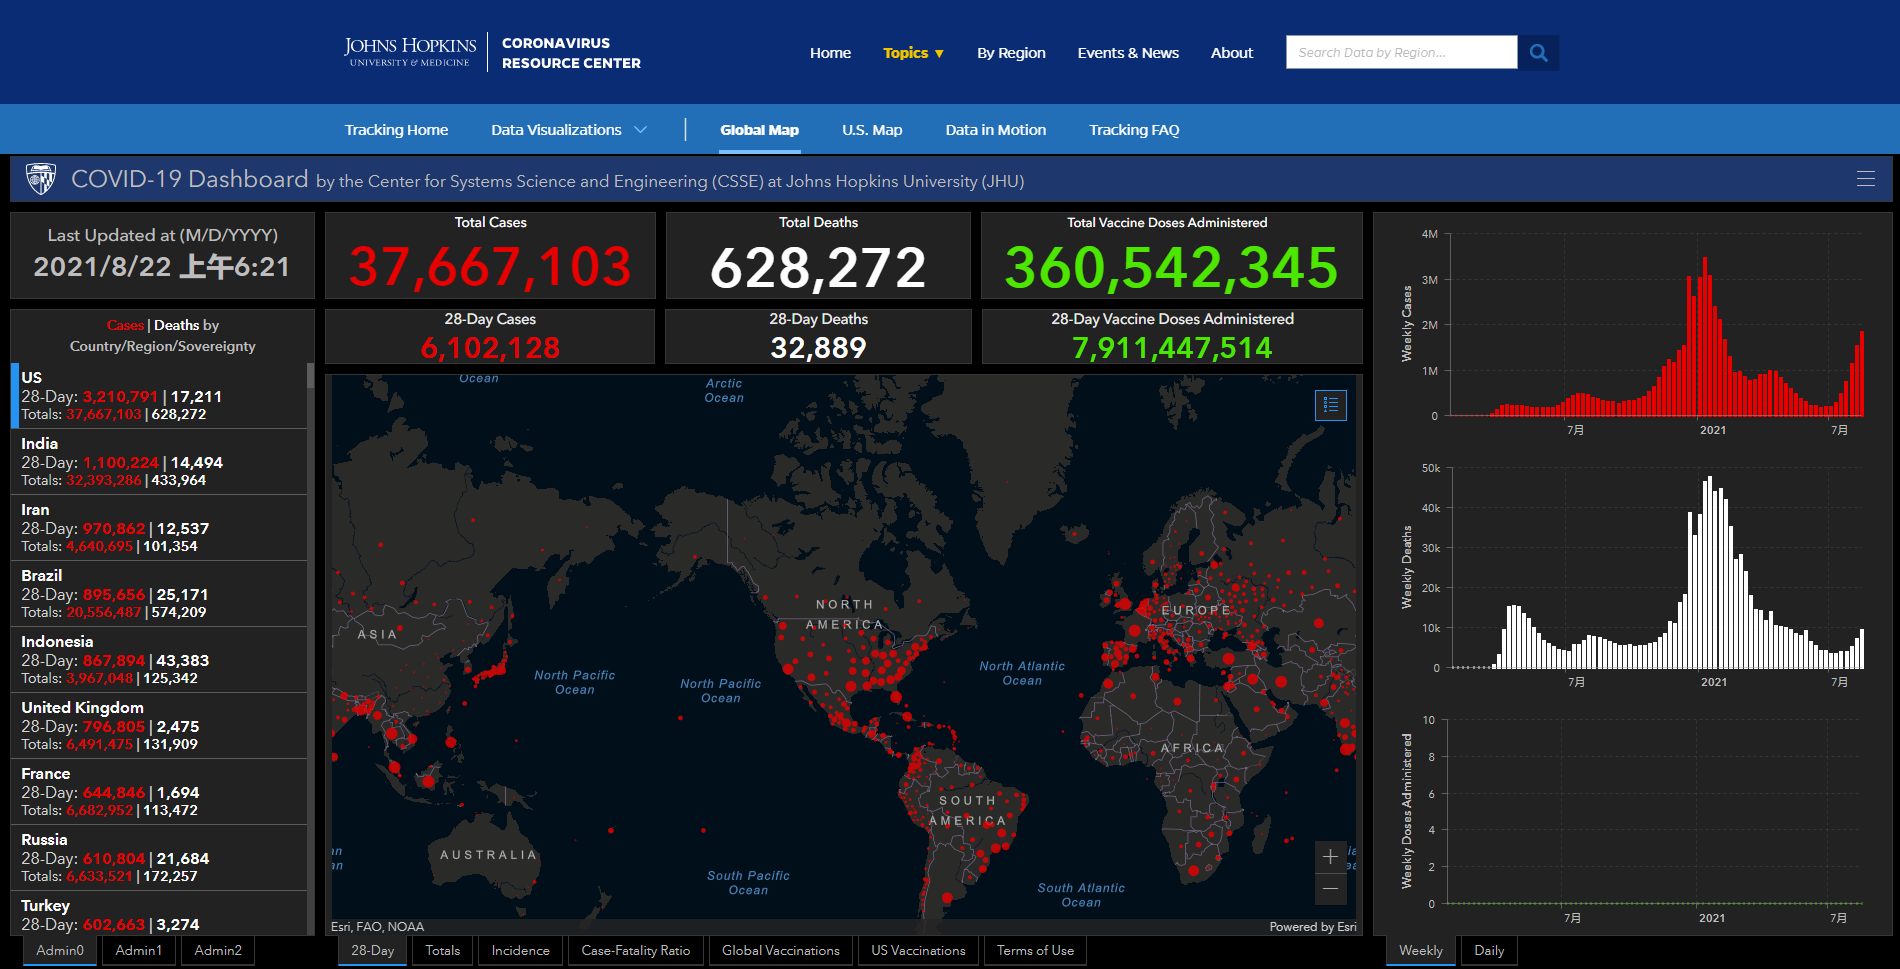Click the JHU shield logo in dashboard header
Image resolution: width=1900 pixels, height=969 pixels.
coord(41,179)
